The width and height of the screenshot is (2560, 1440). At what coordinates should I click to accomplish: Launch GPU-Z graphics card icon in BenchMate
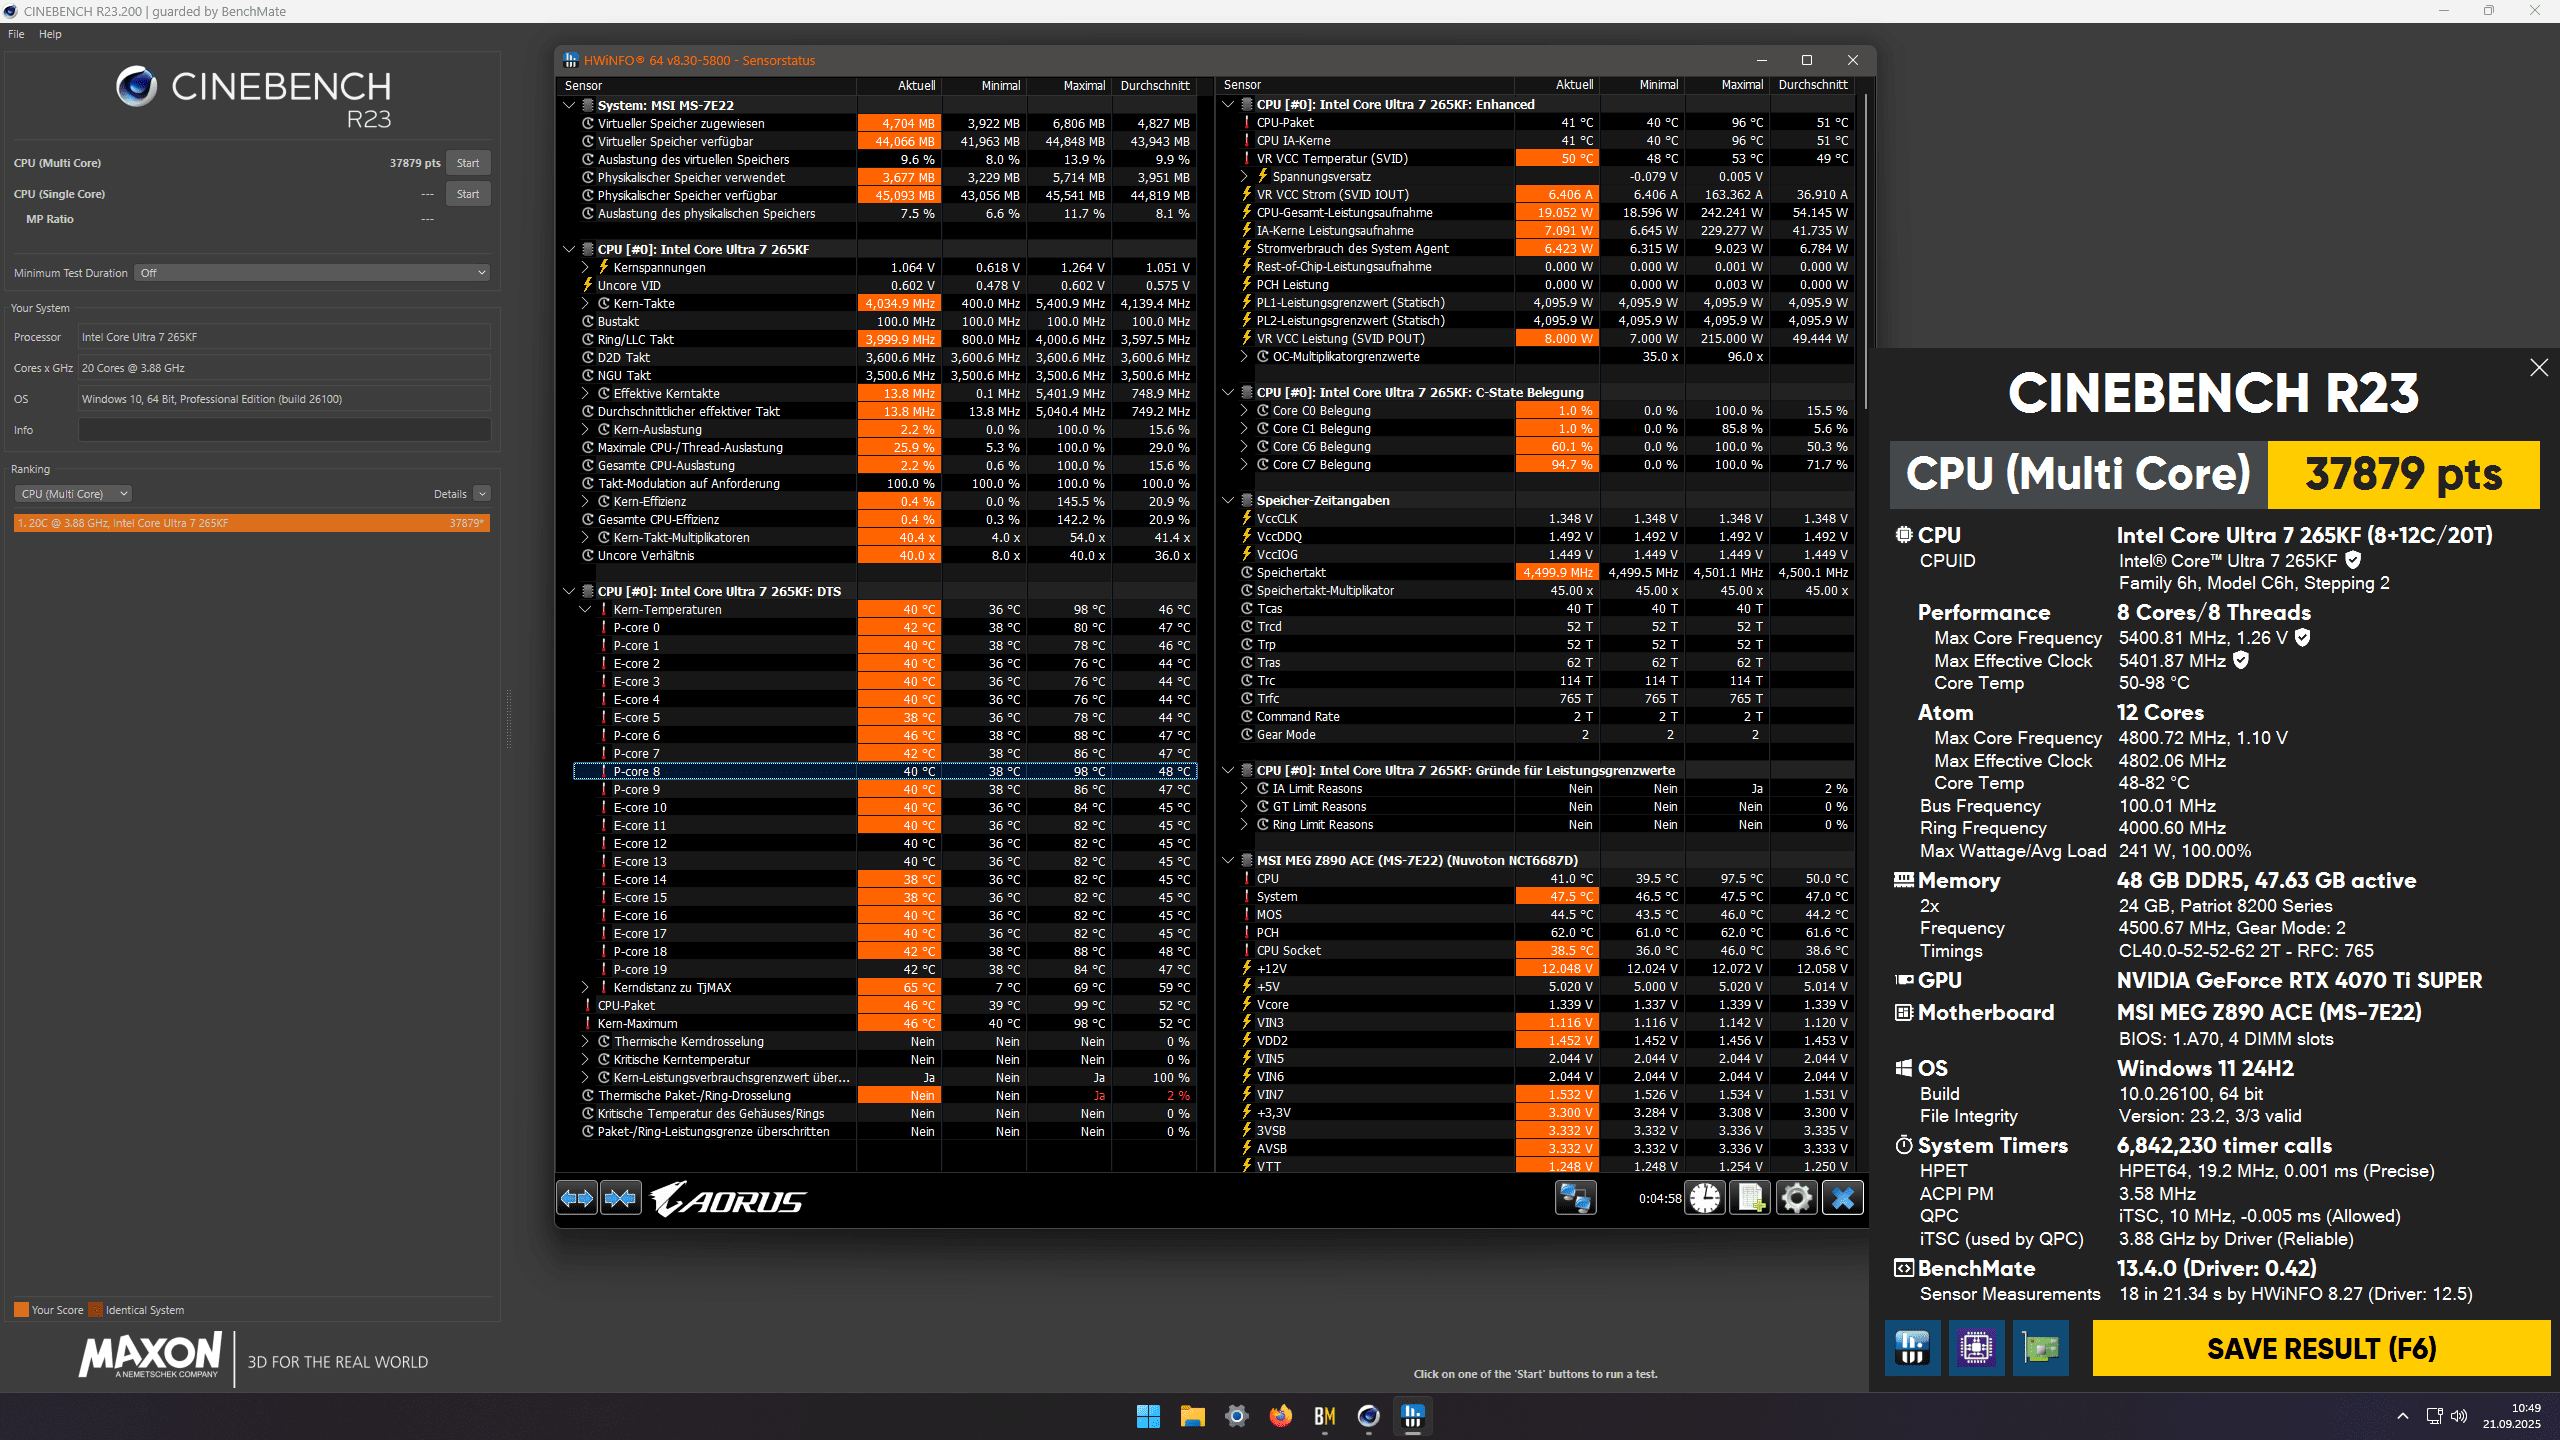[x=2040, y=1348]
